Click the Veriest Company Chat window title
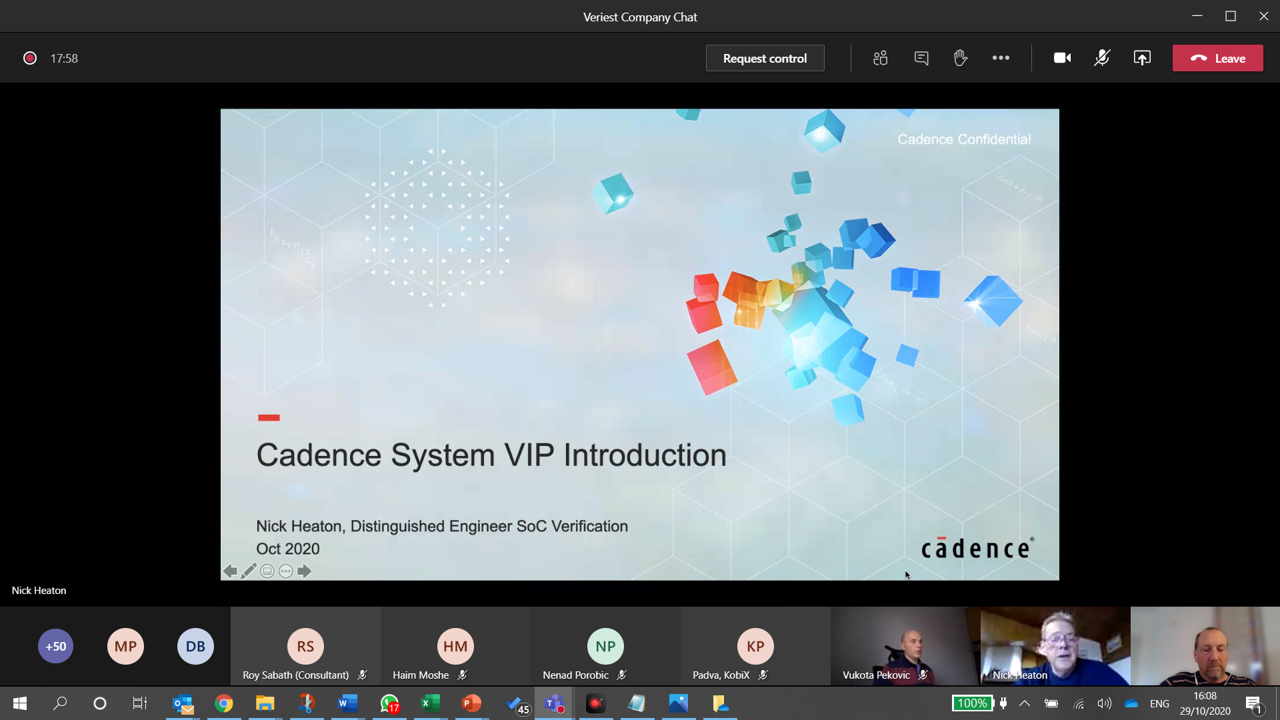The width and height of the screenshot is (1280, 720). 640,17
